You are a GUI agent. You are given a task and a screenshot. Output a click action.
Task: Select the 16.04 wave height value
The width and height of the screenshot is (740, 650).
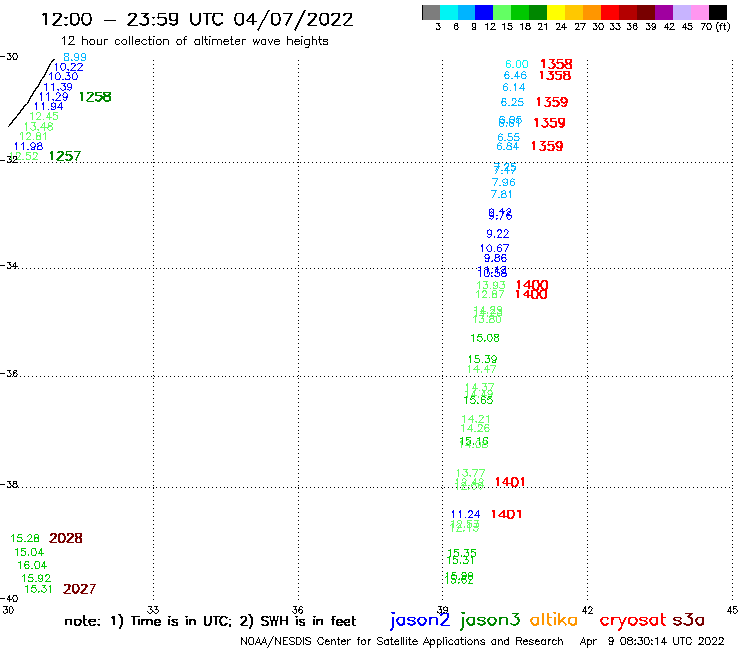(x=32, y=565)
